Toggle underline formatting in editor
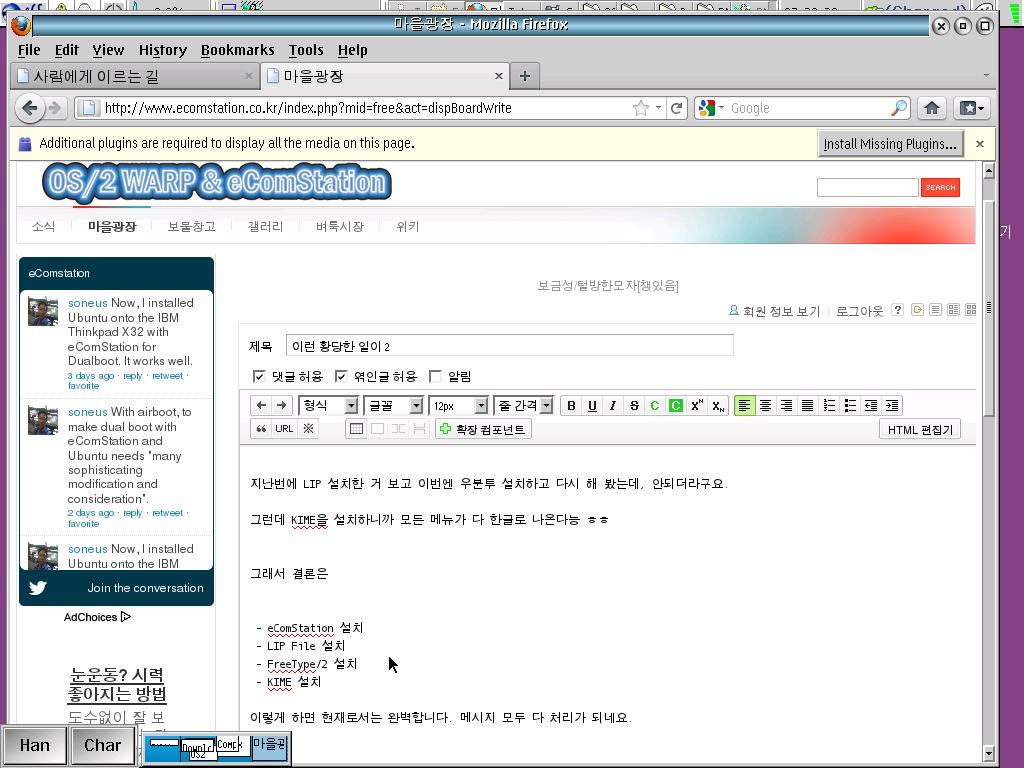1024x768 pixels. tap(592, 406)
